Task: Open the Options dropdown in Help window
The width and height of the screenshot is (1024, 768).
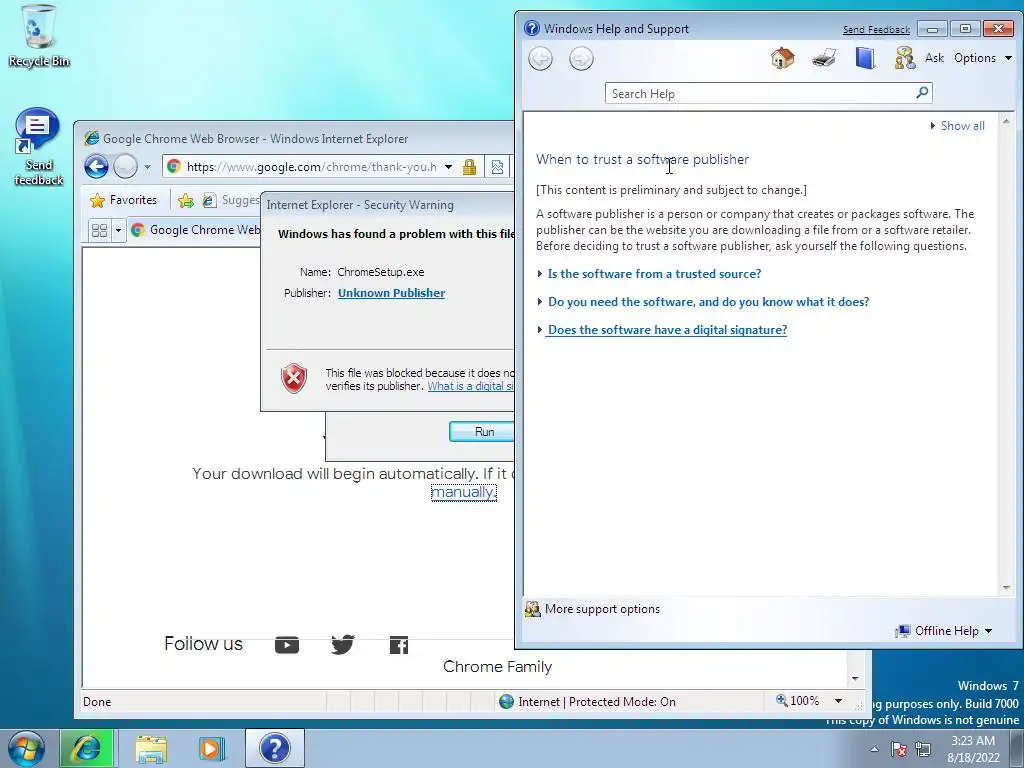Action: (x=983, y=58)
